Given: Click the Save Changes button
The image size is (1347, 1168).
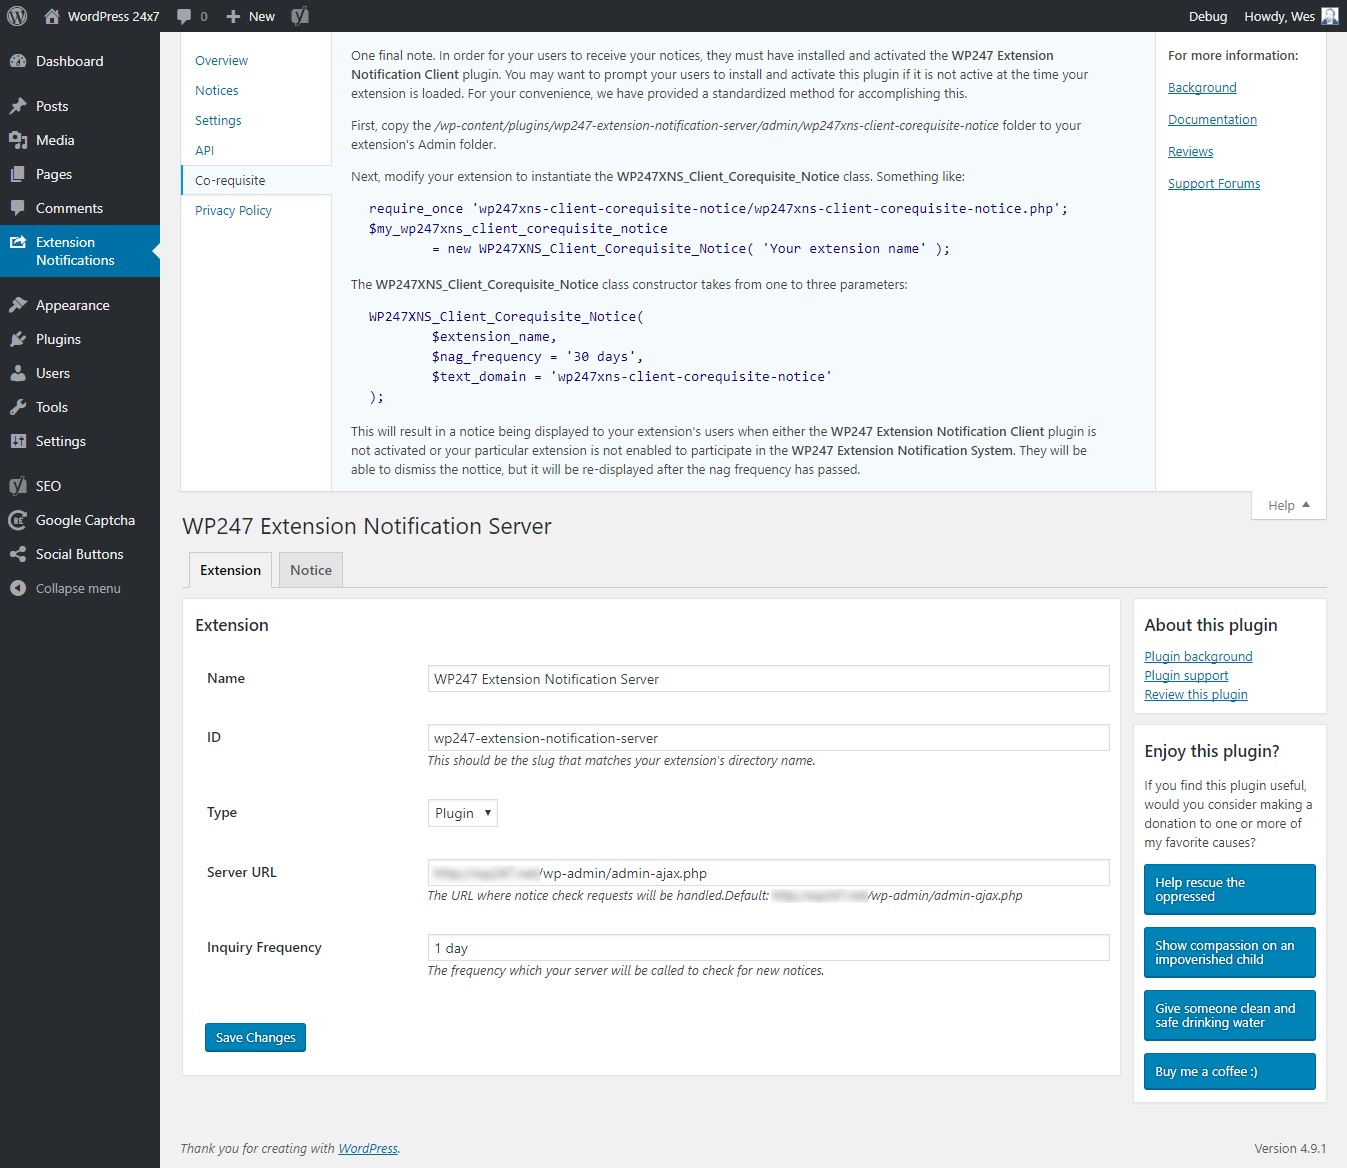Looking at the screenshot, I should pos(255,1037).
